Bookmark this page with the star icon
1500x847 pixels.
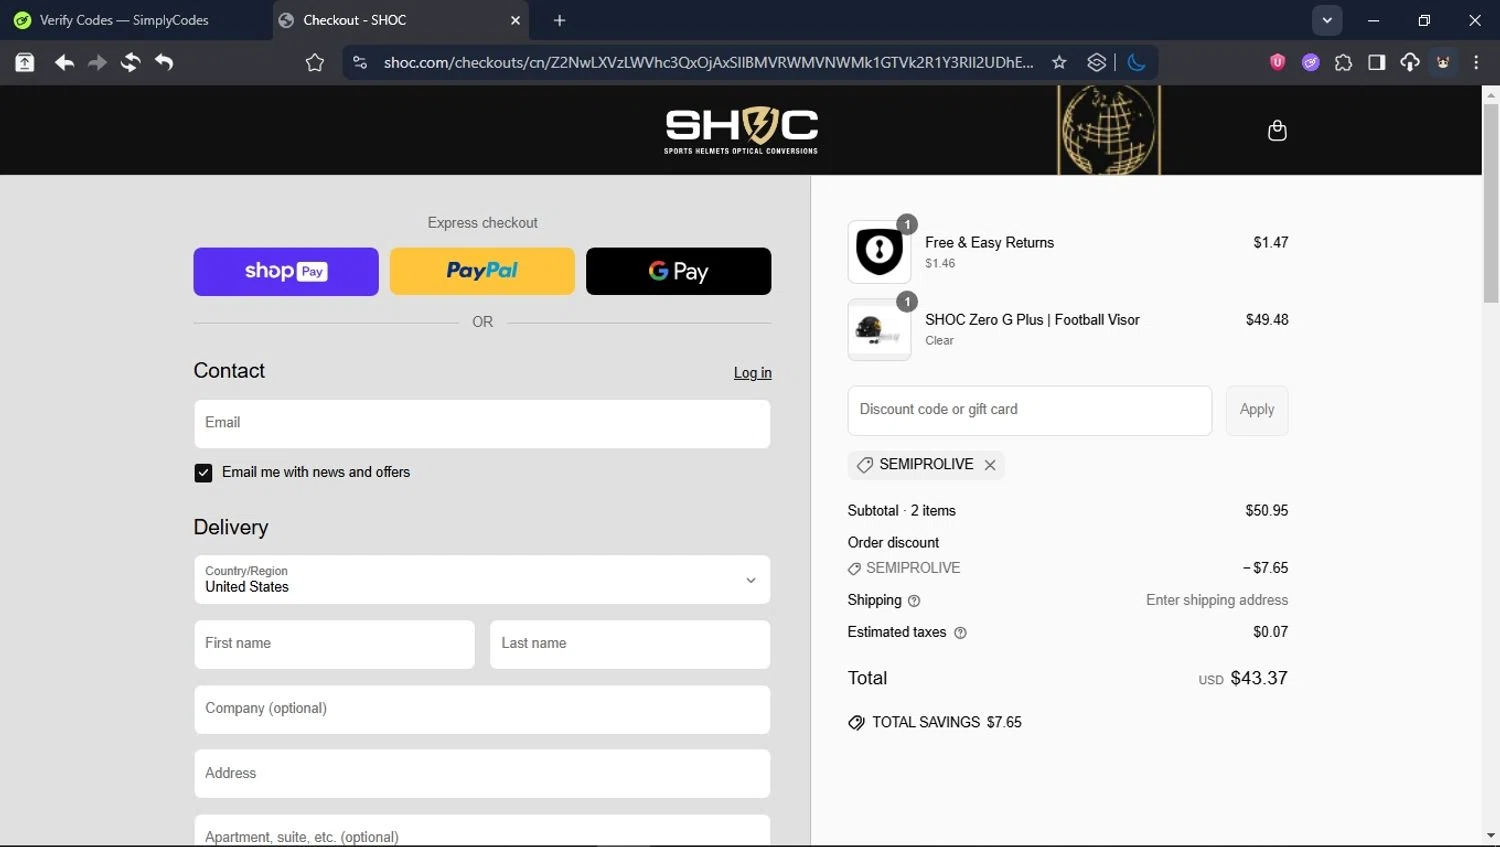(x=1059, y=62)
